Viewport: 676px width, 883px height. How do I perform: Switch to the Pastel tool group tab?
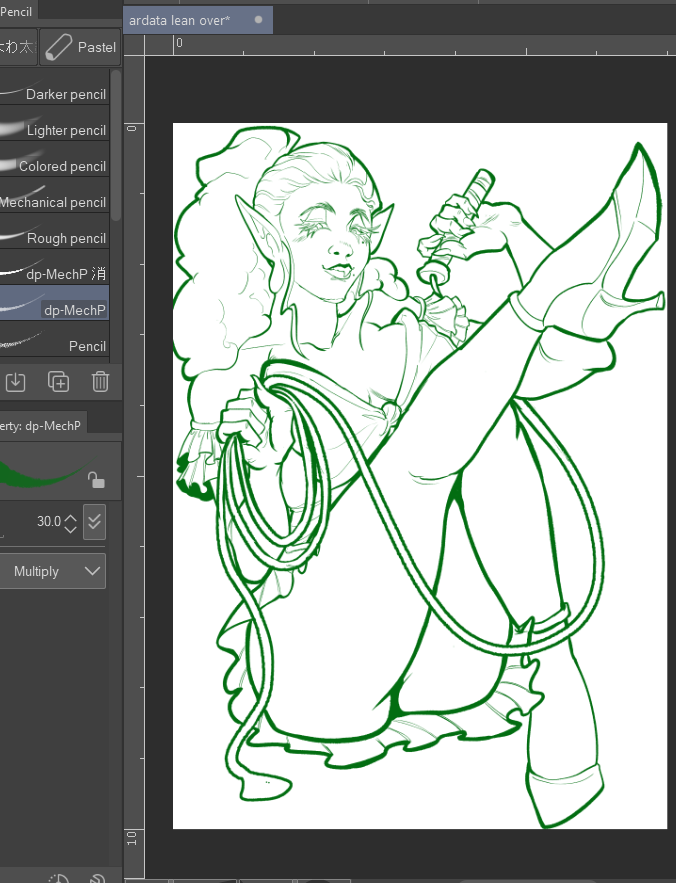click(x=80, y=47)
